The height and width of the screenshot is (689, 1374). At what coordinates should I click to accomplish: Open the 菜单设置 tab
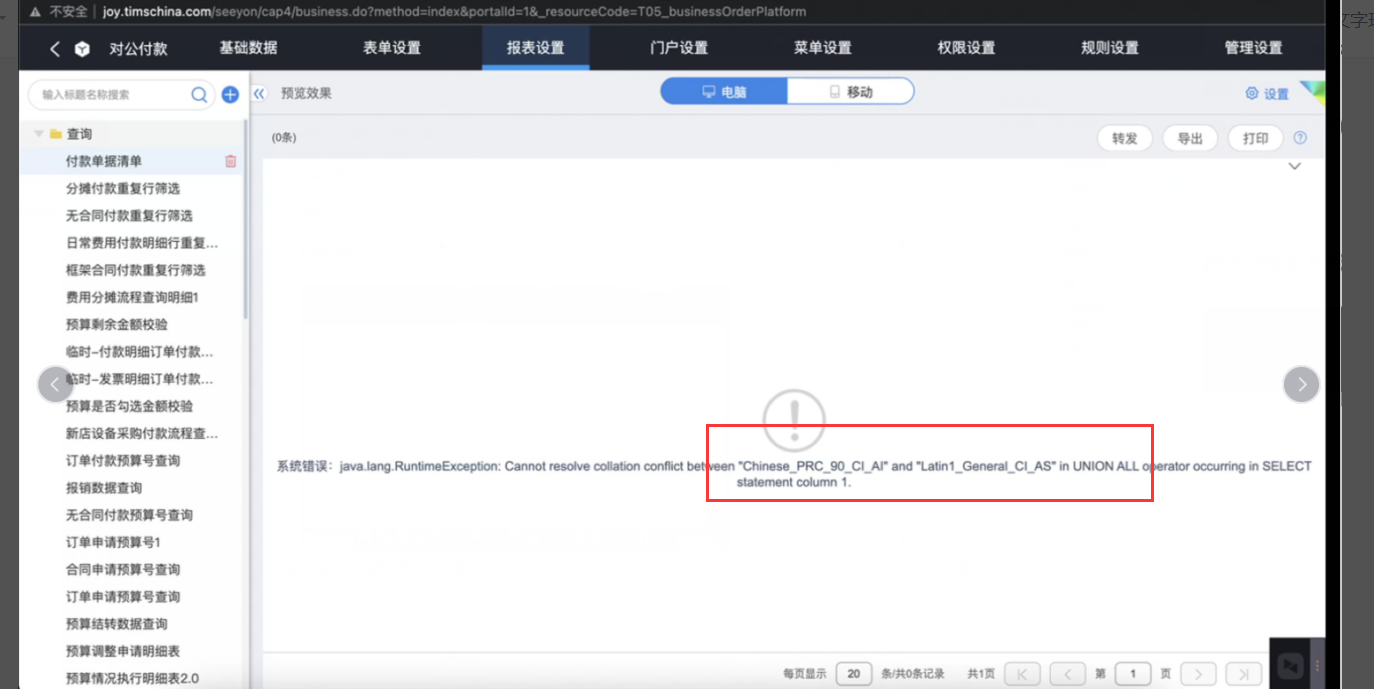[x=823, y=48]
